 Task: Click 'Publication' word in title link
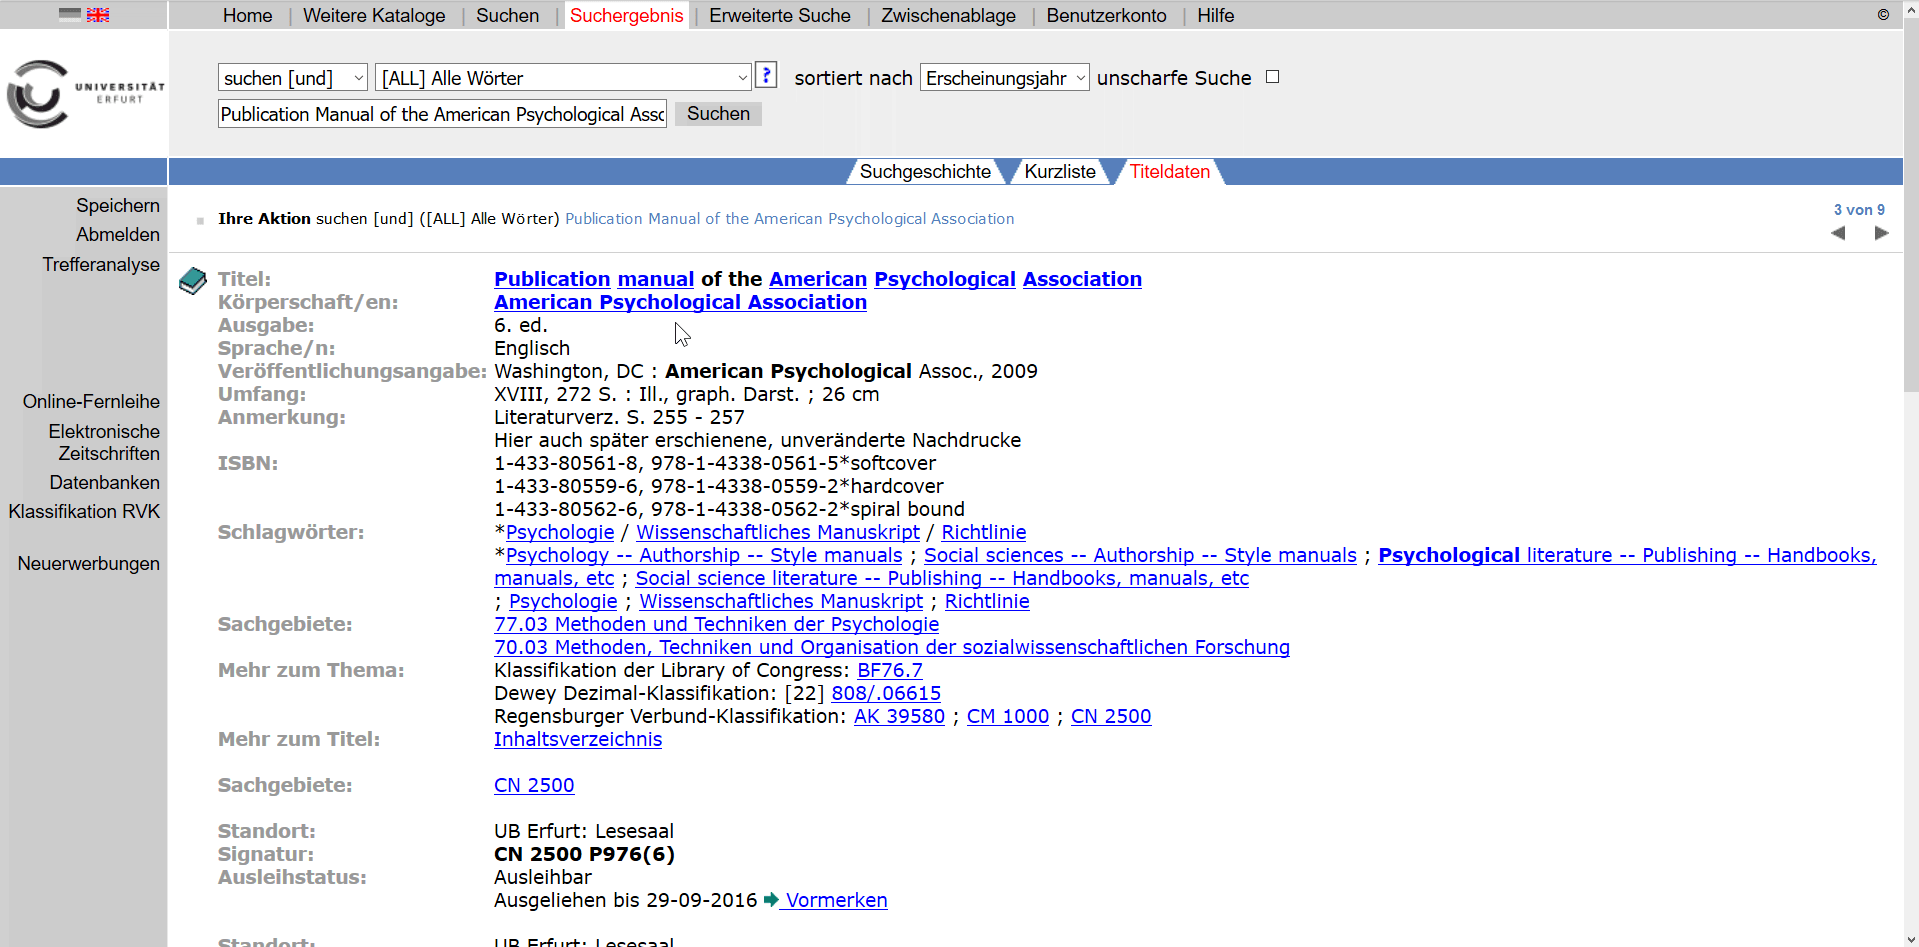tap(552, 279)
